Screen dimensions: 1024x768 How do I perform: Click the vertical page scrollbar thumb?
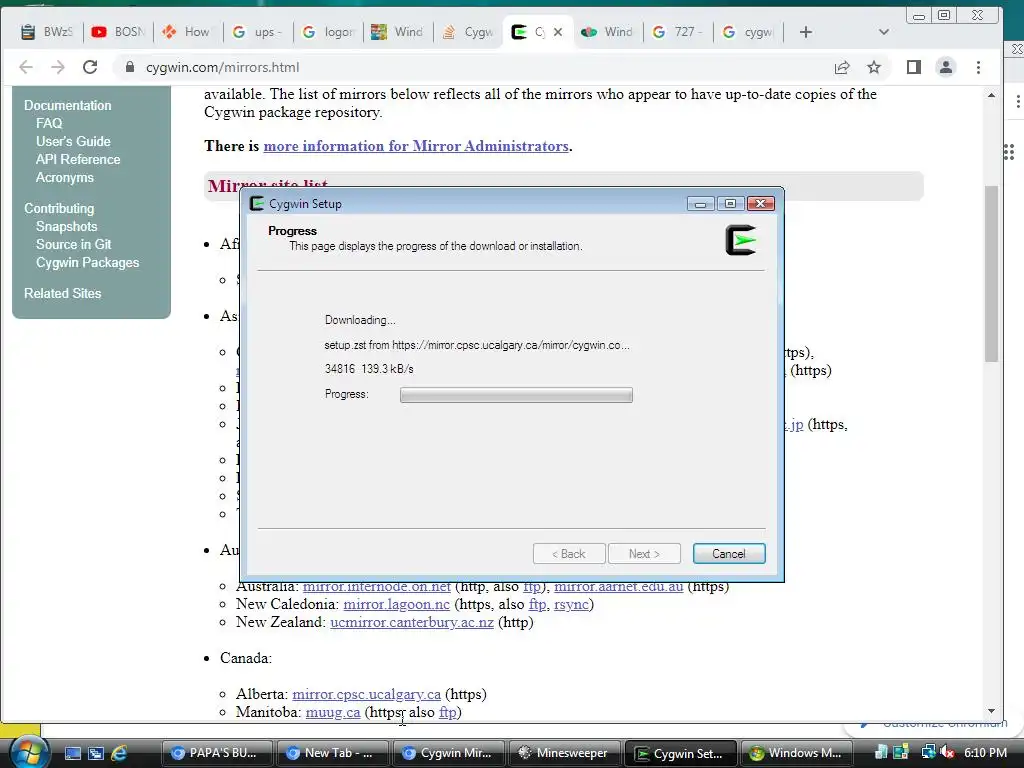coord(991,274)
